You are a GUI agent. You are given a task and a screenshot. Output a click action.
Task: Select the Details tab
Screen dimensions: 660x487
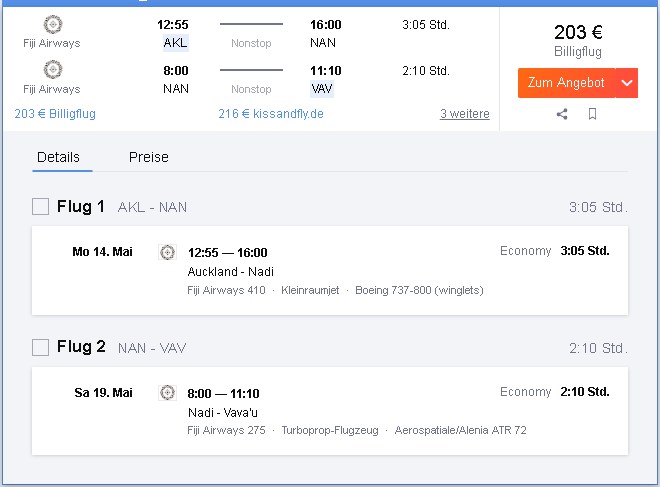point(59,157)
